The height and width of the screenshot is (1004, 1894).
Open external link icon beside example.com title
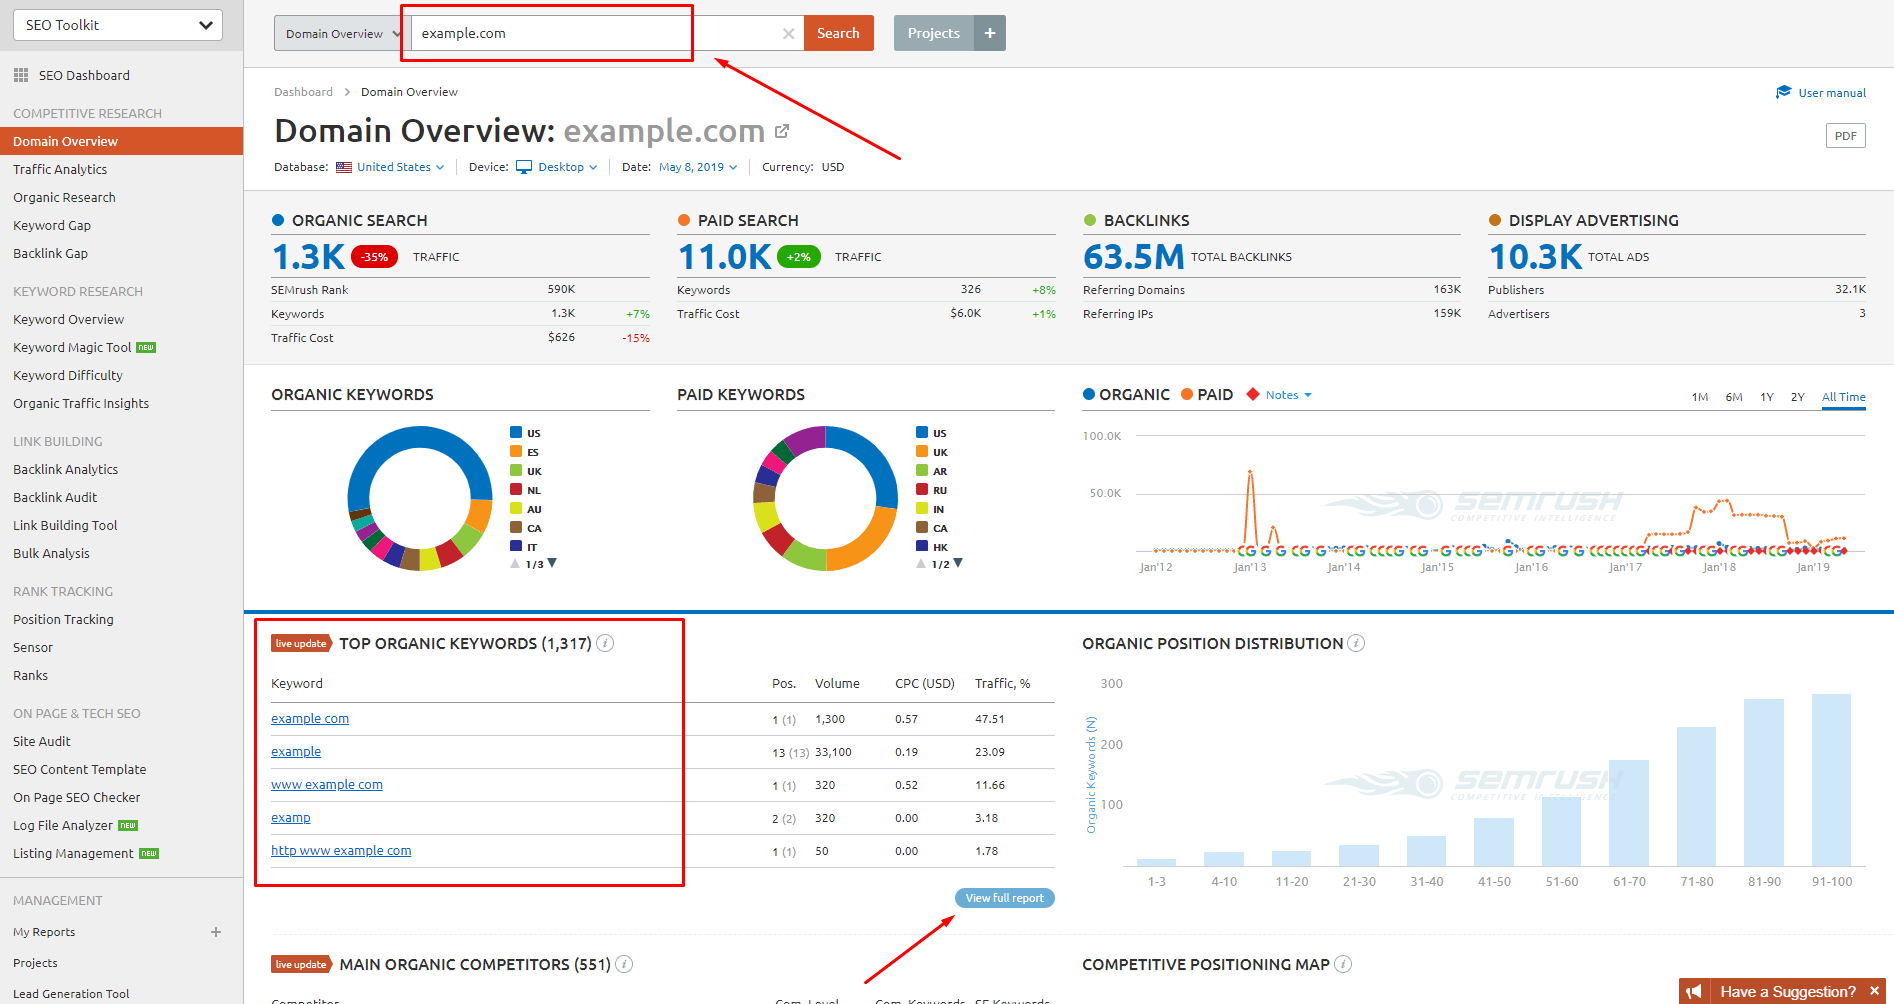782,131
